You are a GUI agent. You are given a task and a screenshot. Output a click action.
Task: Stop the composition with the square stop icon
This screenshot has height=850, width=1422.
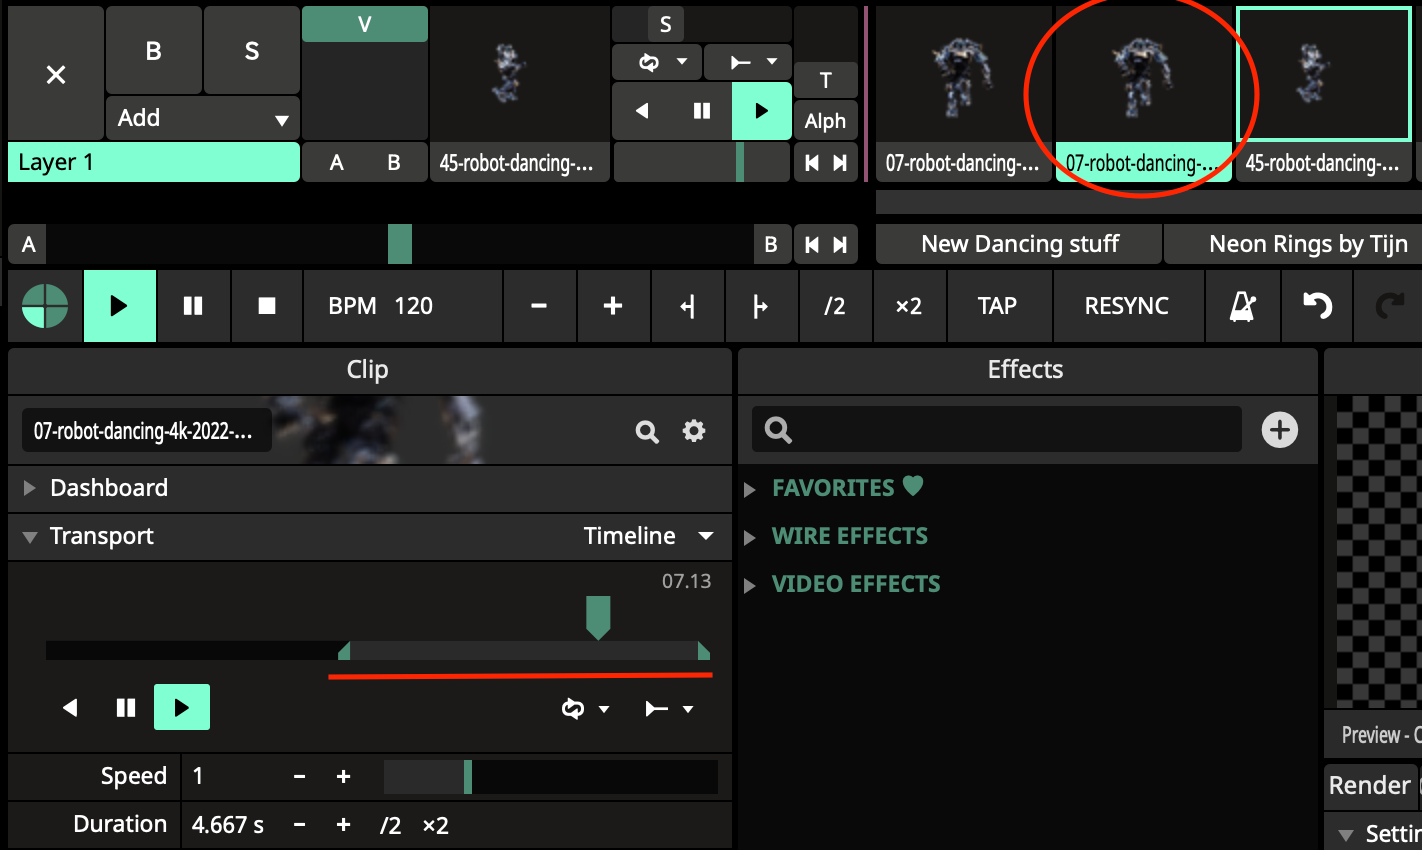[x=267, y=306]
